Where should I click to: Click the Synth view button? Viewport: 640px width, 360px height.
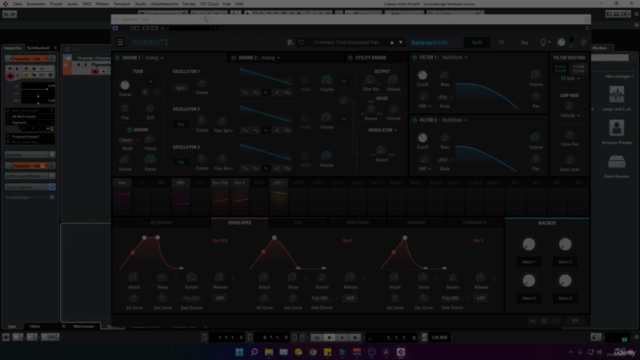(477, 42)
